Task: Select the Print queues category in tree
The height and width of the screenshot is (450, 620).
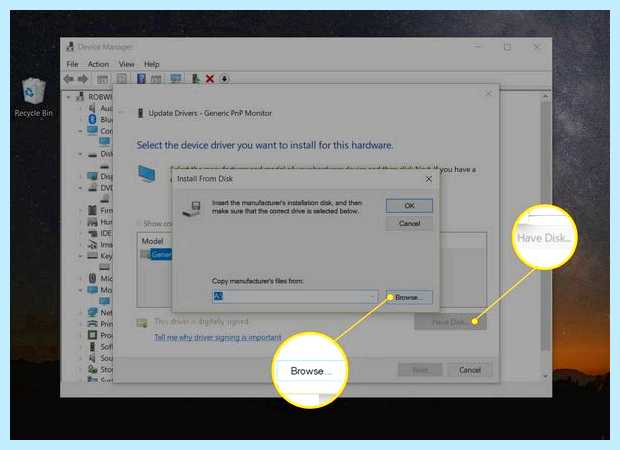Action: [101, 324]
